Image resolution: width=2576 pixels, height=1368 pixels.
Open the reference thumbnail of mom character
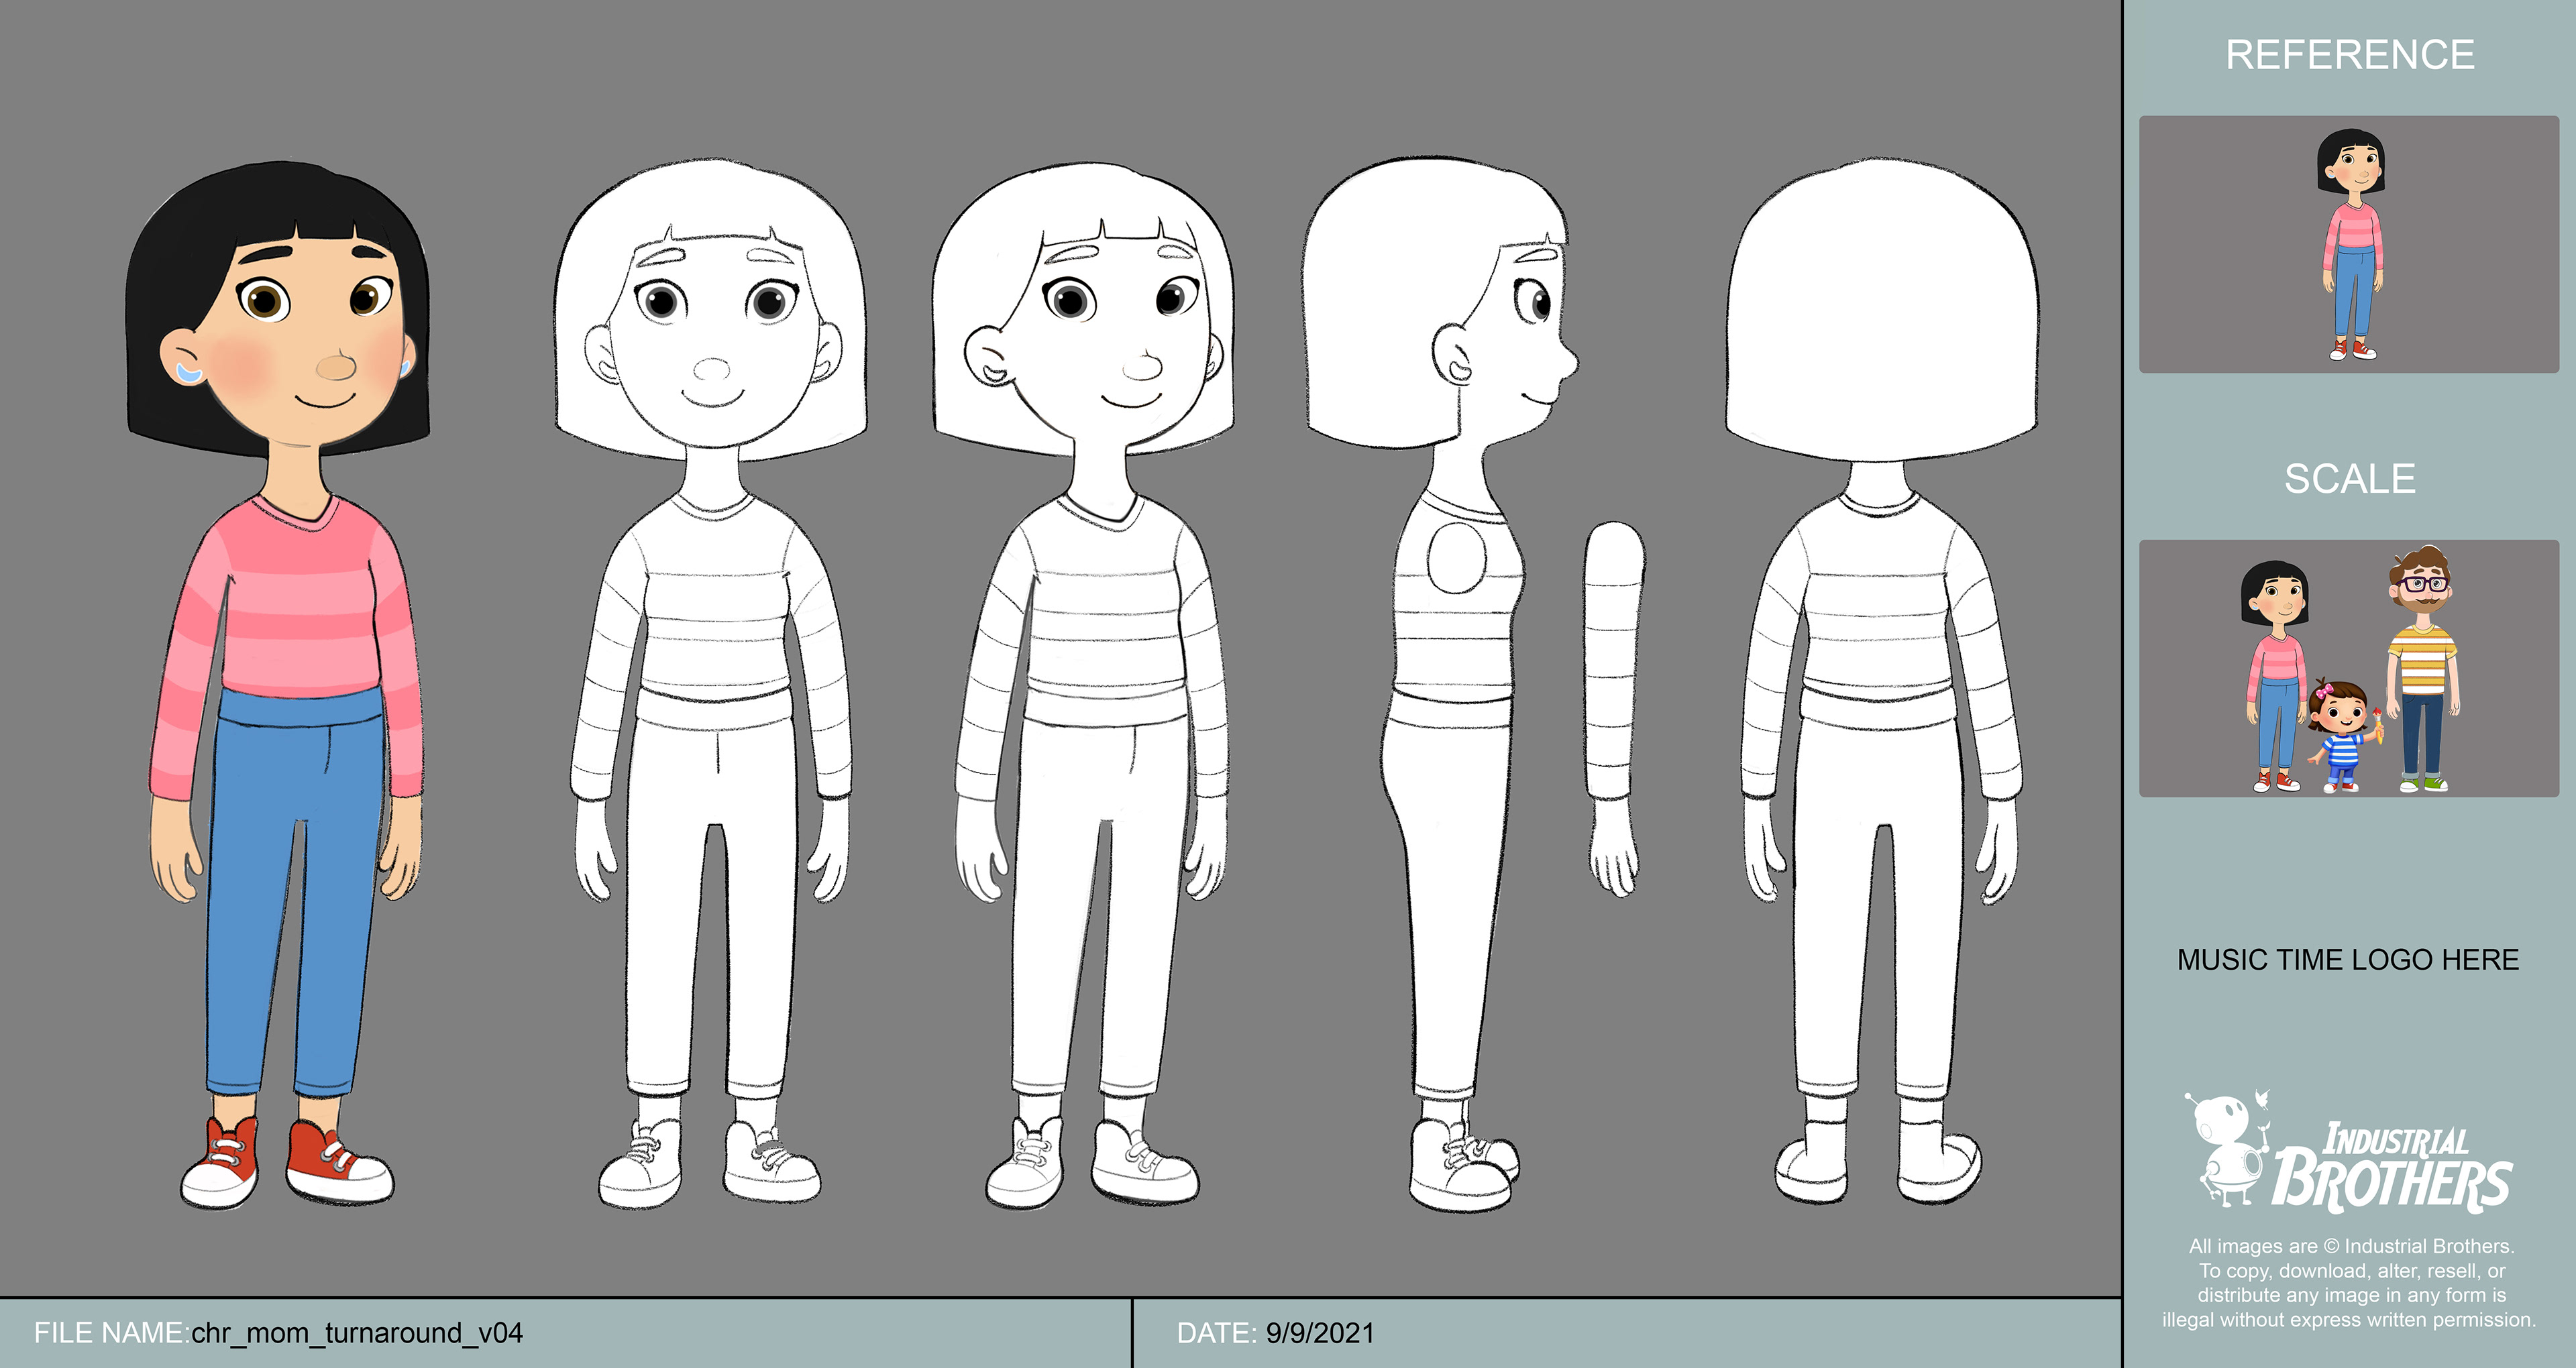[x=2349, y=244]
